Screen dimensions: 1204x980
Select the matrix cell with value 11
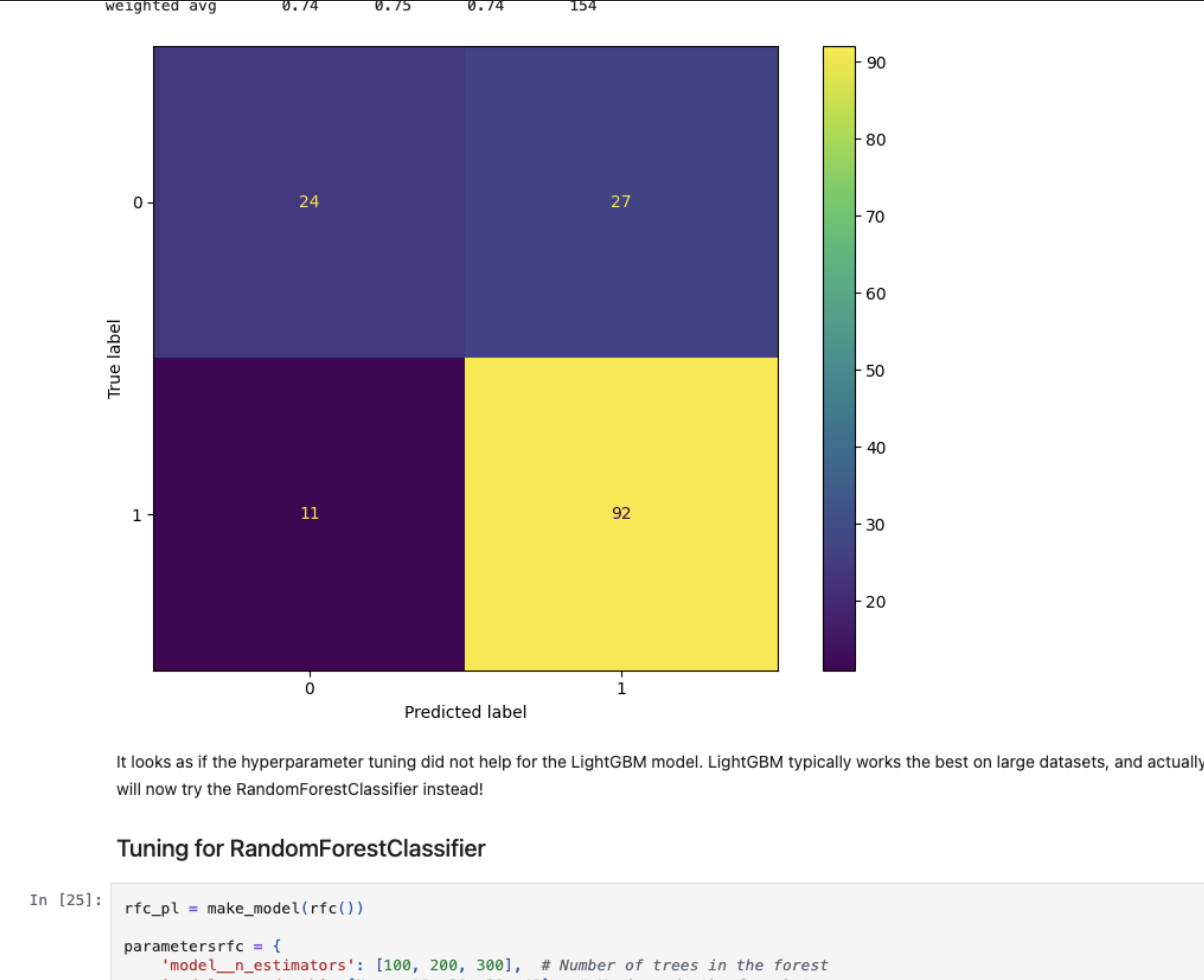coord(309,514)
